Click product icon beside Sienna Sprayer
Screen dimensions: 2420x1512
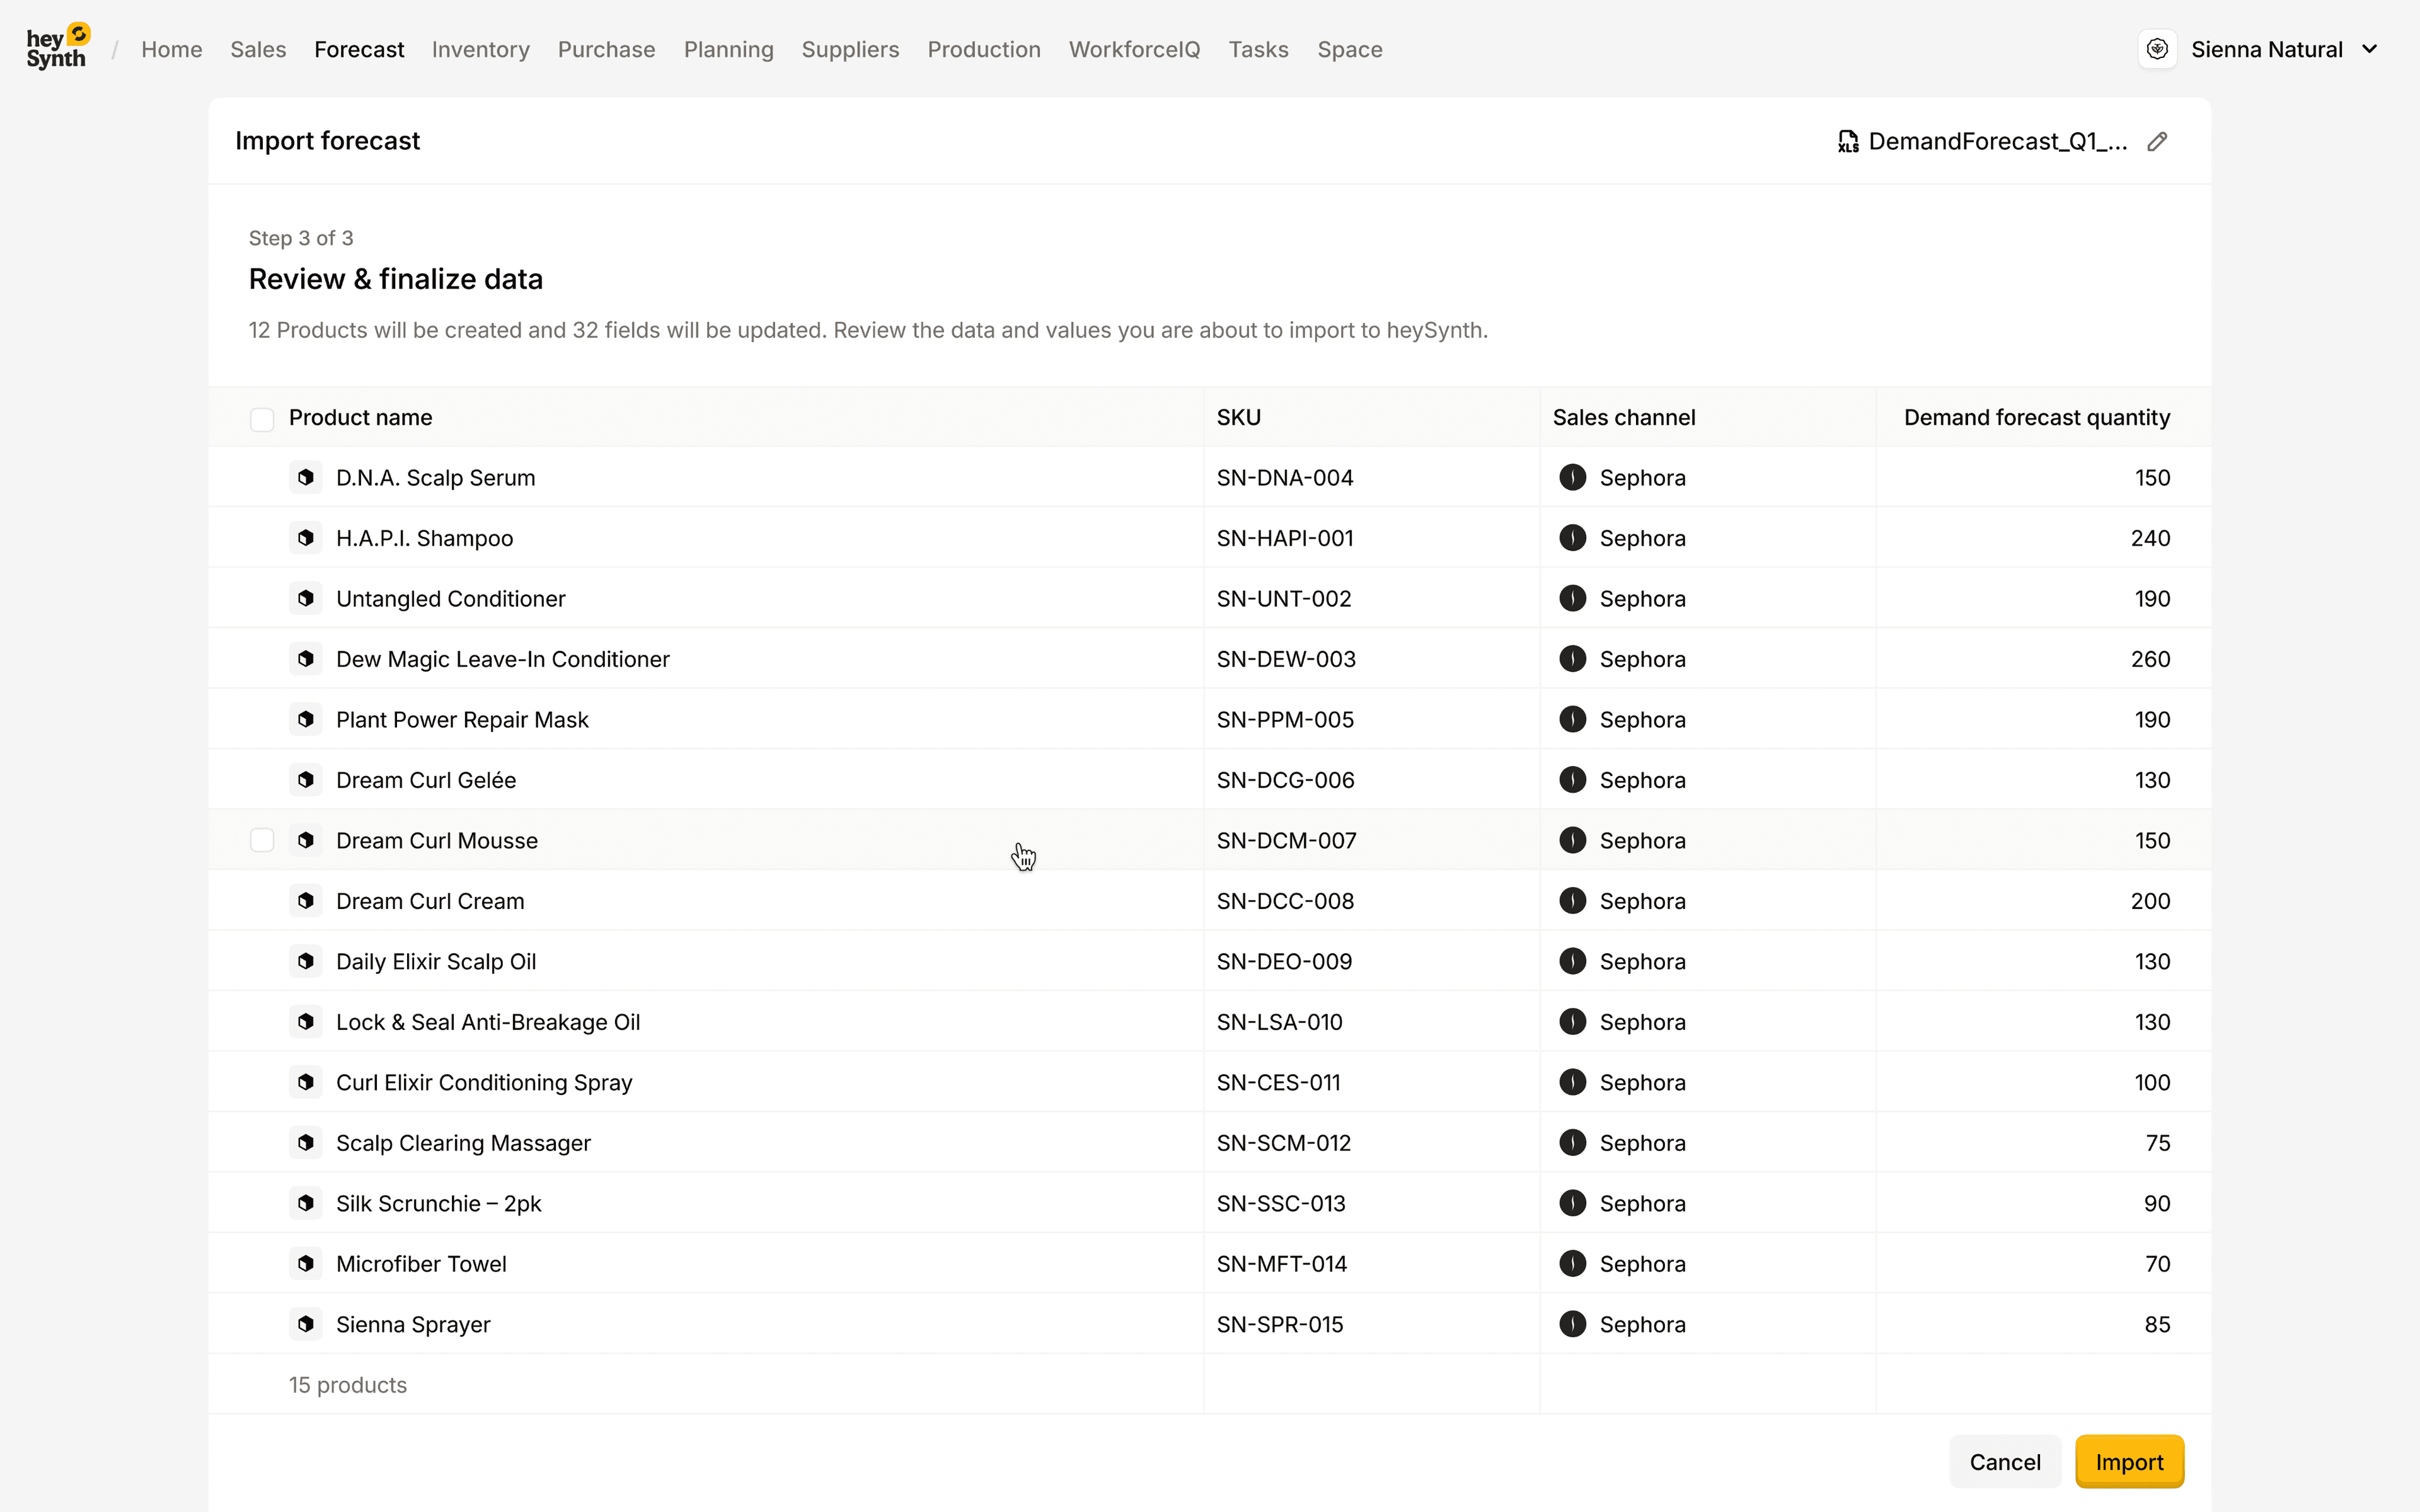[306, 1324]
